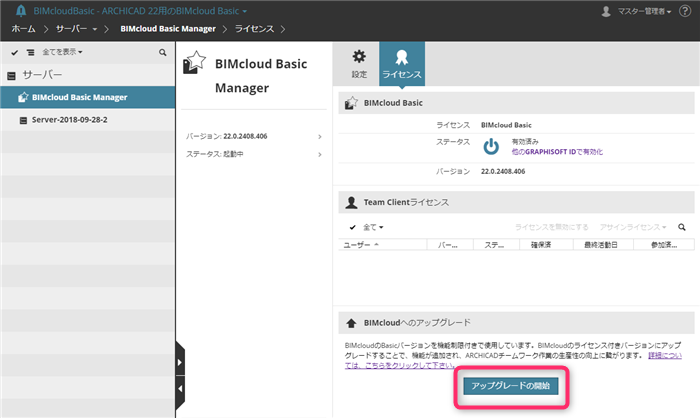Image resolution: width=700 pixels, height=418 pixels.
Task: Click the ステ... column header
Action: tap(496, 245)
